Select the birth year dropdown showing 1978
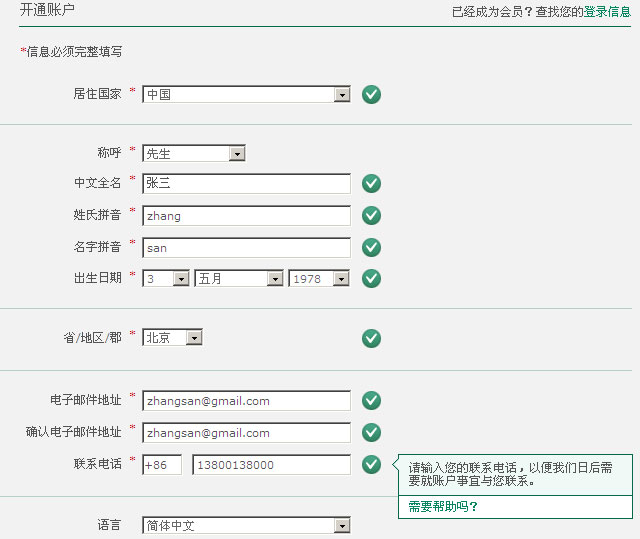This screenshot has width=640, height=539. click(x=319, y=279)
